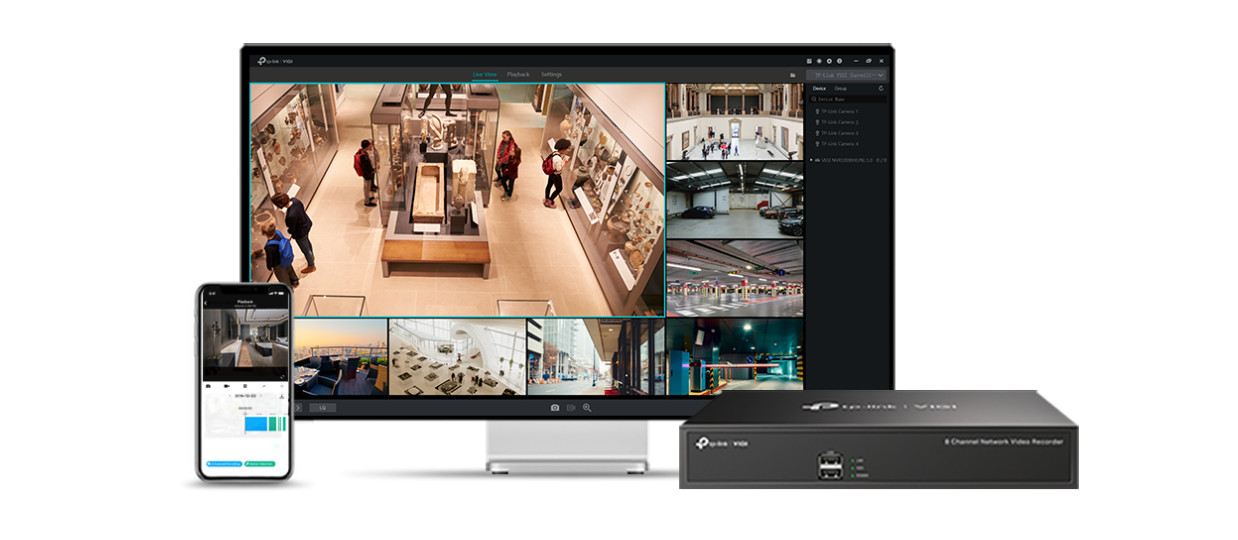Select TP-Link Camera 2 in the device list
The width and height of the screenshot is (1238, 540).
pyautogui.click(x=836, y=122)
